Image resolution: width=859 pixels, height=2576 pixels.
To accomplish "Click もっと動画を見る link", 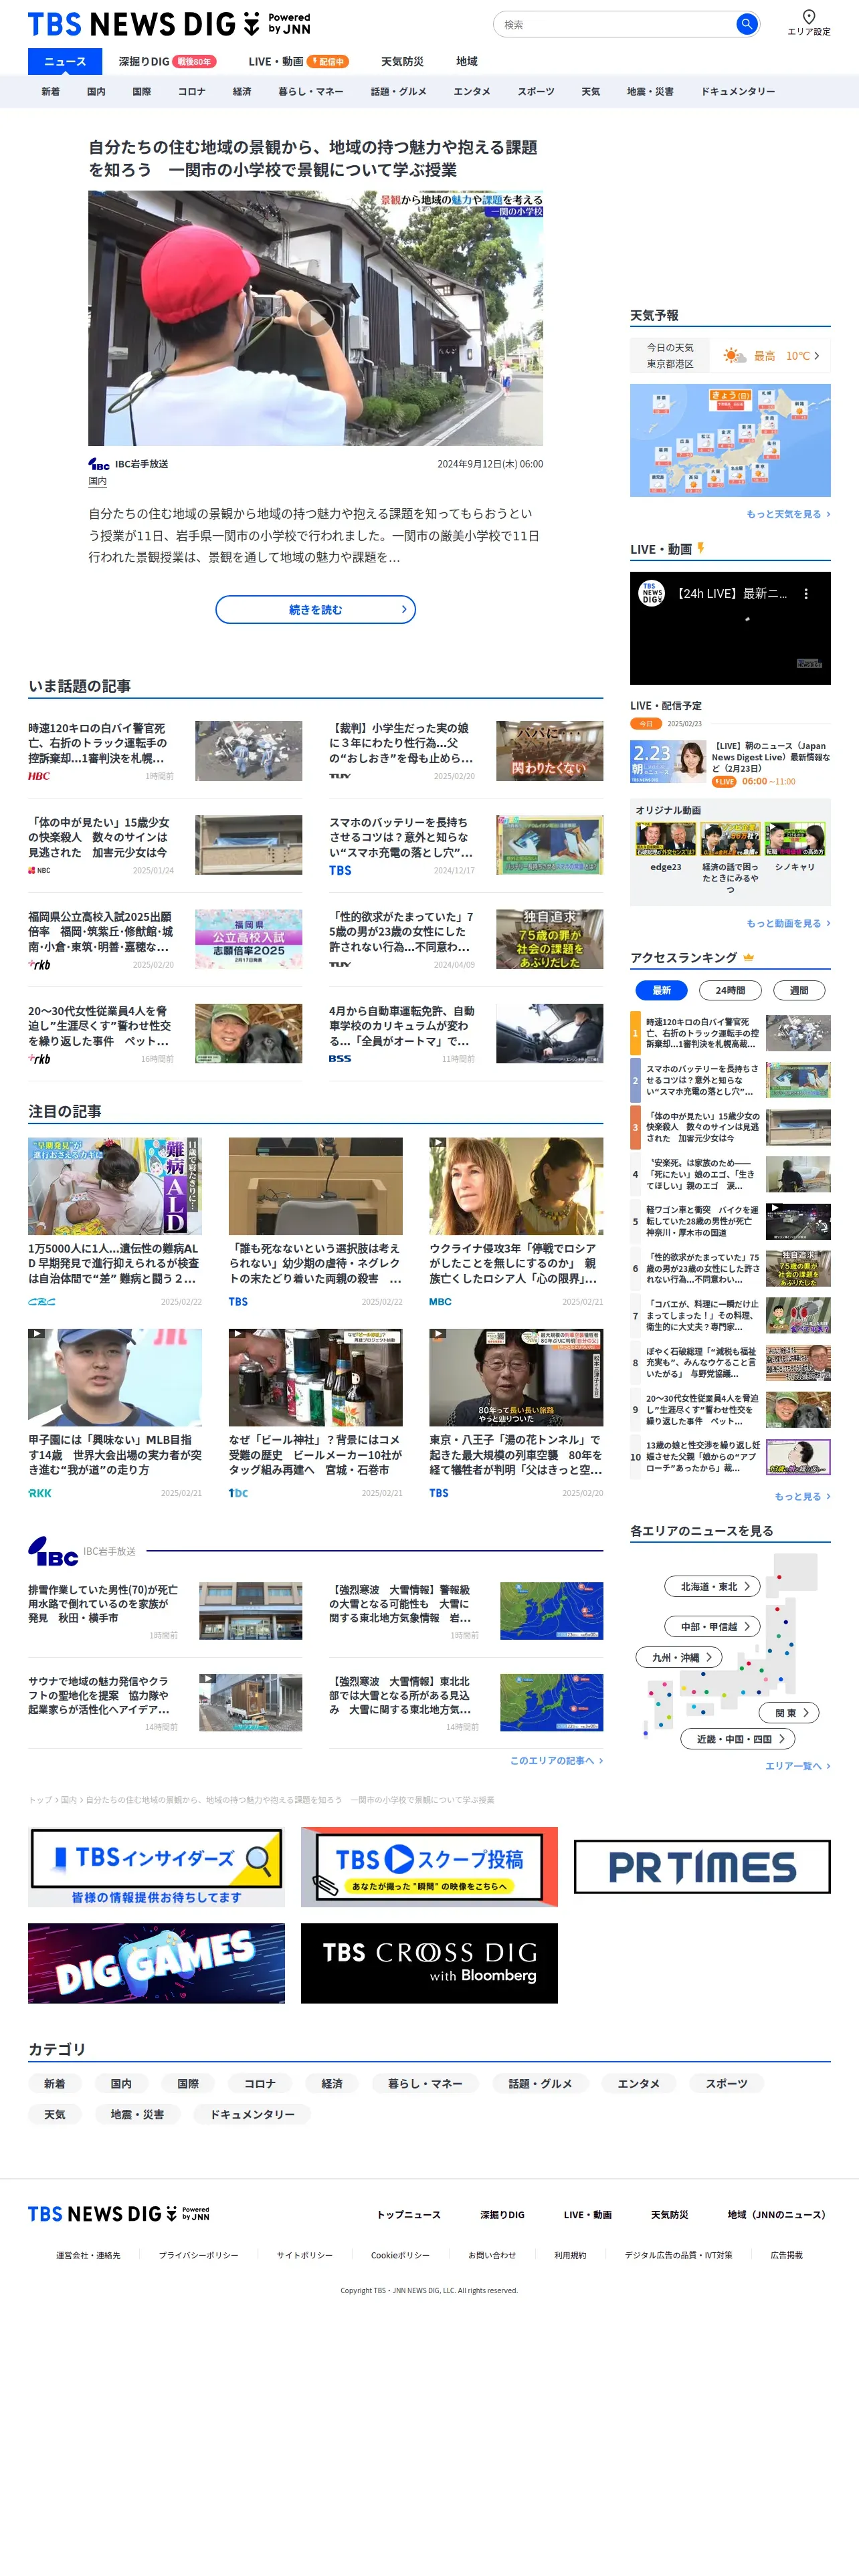I will tap(788, 923).
